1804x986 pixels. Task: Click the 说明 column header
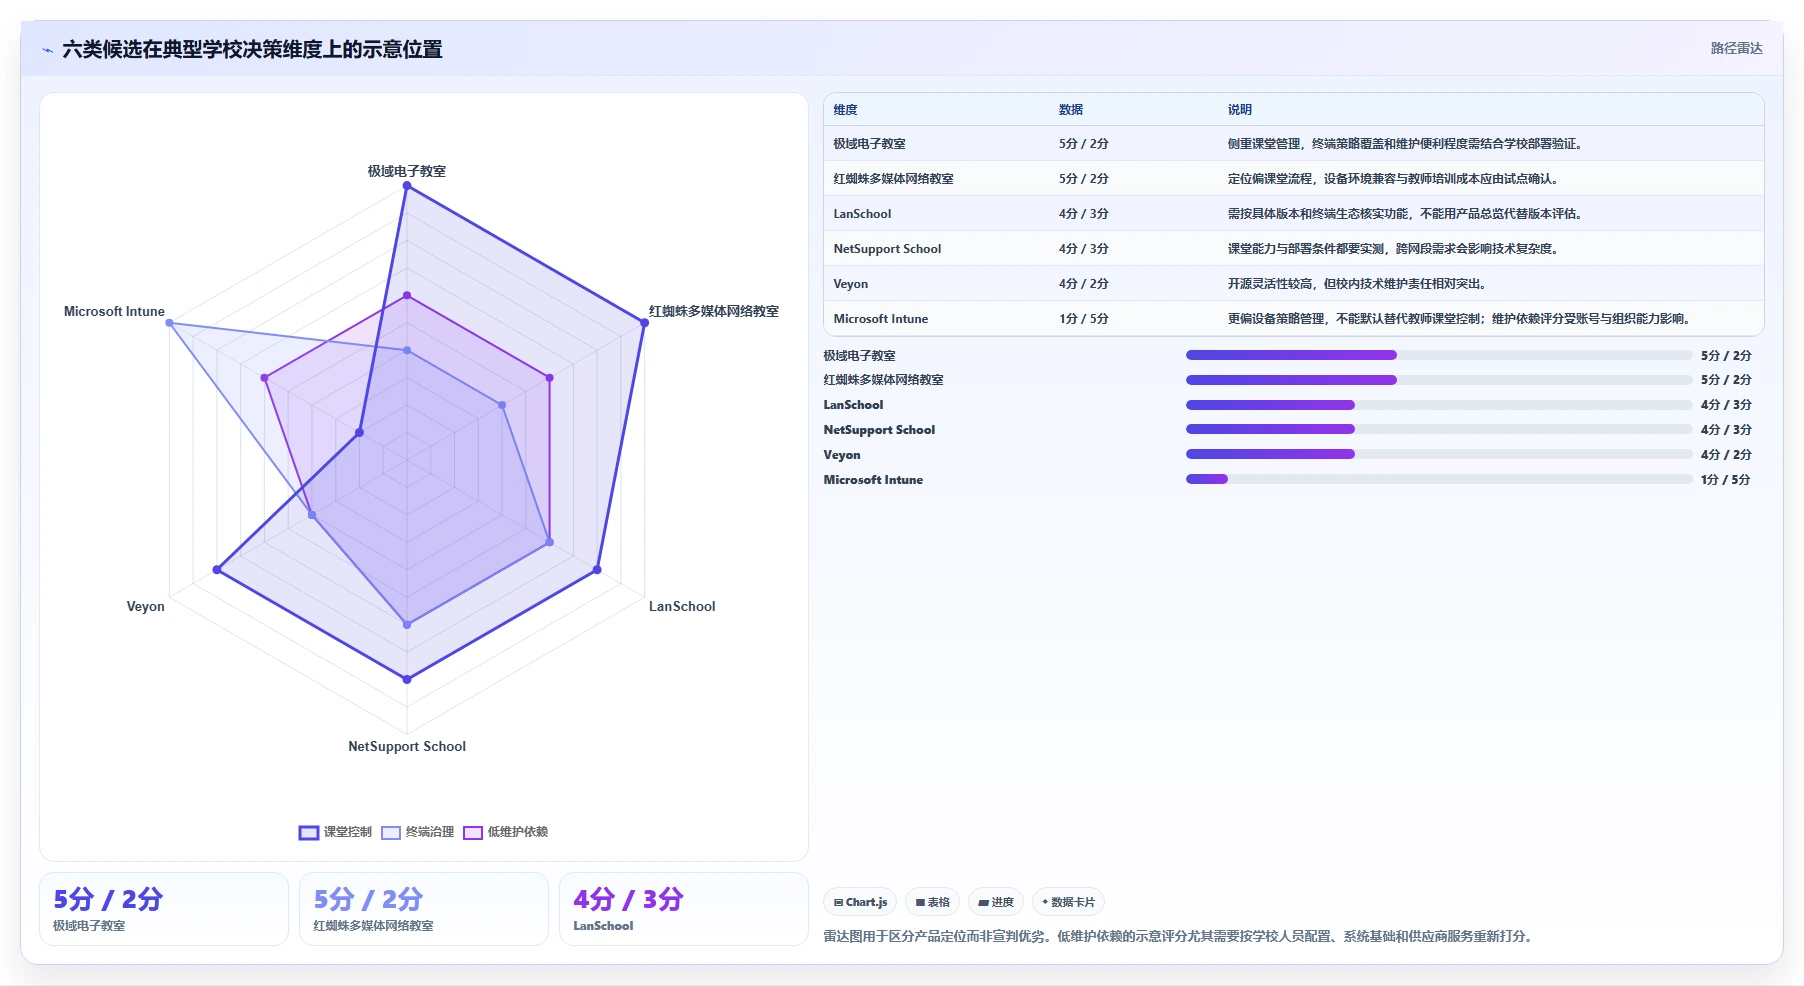pyautogui.click(x=1240, y=110)
